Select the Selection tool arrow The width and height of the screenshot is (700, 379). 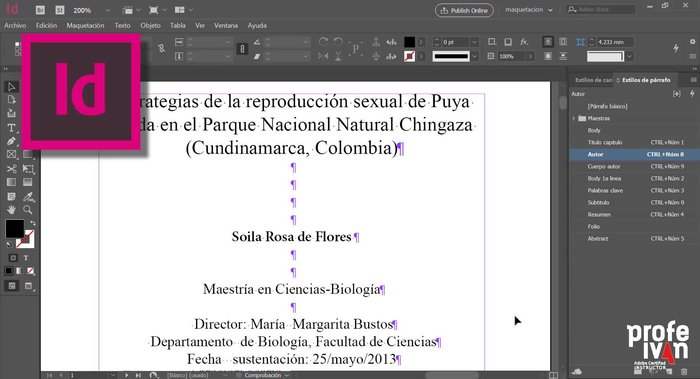(12, 87)
